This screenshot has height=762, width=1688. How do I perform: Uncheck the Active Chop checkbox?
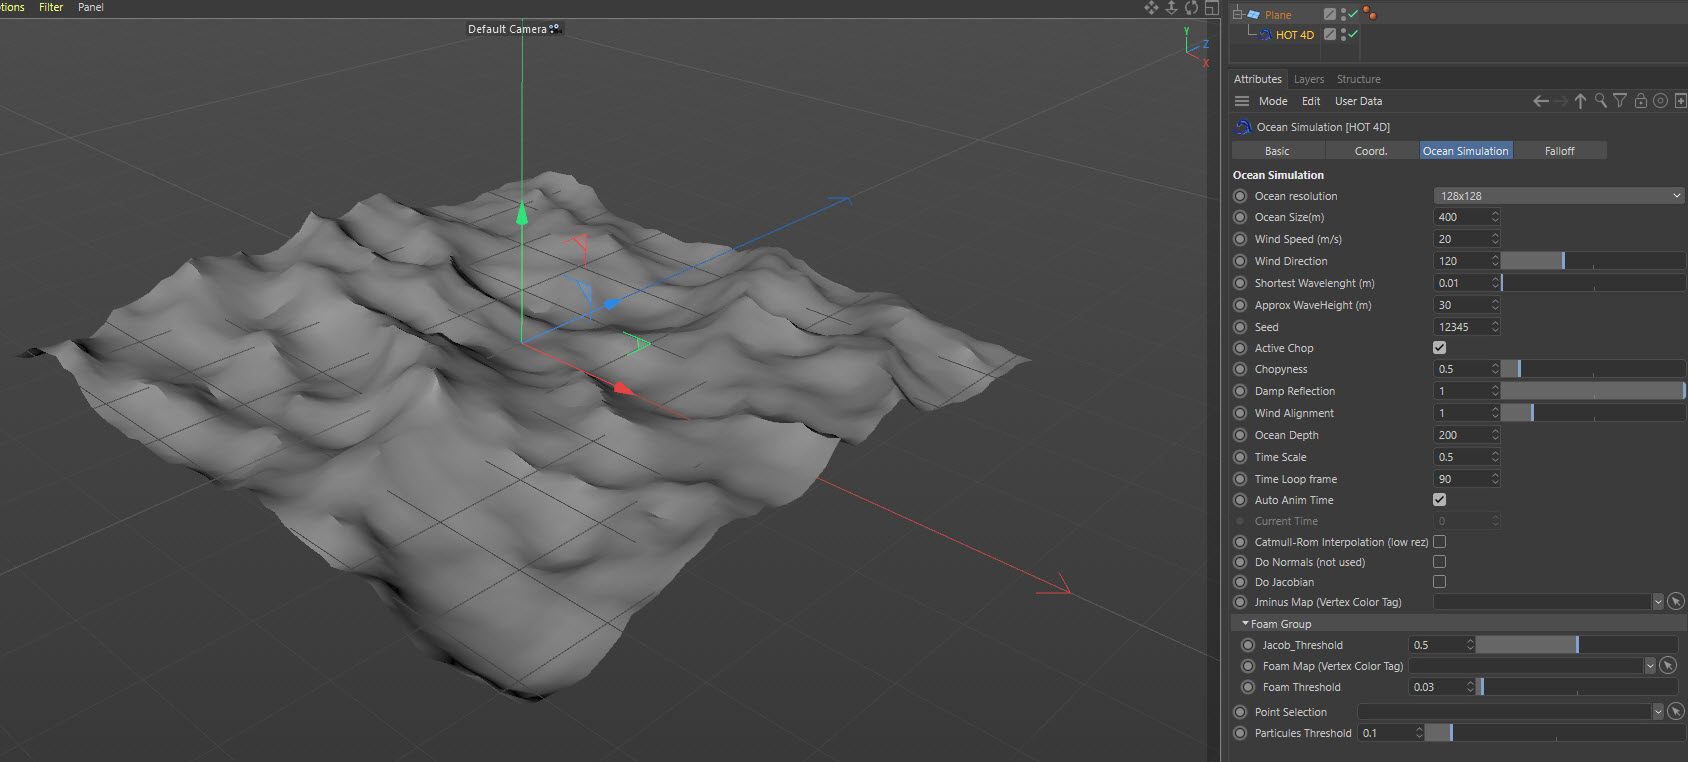tap(1439, 348)
